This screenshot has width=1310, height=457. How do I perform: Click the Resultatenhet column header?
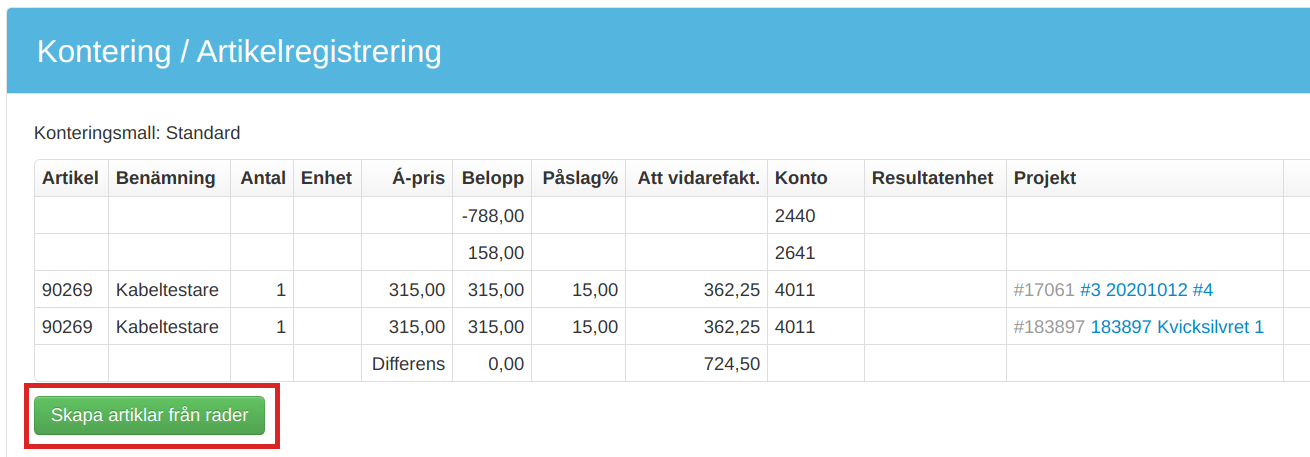[933, 178]
